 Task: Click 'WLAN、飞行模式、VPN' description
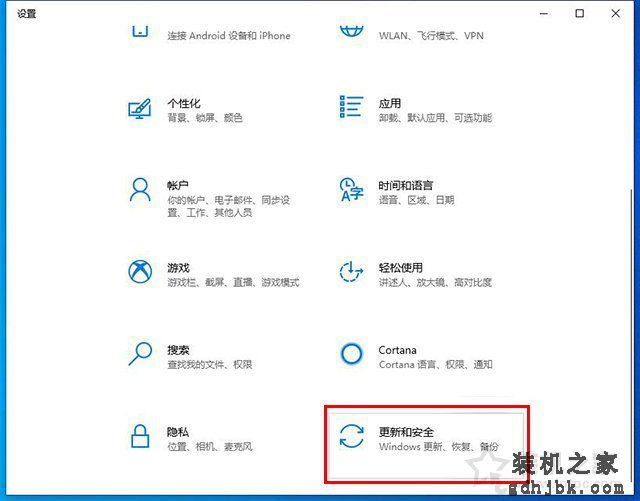[431, 36]
